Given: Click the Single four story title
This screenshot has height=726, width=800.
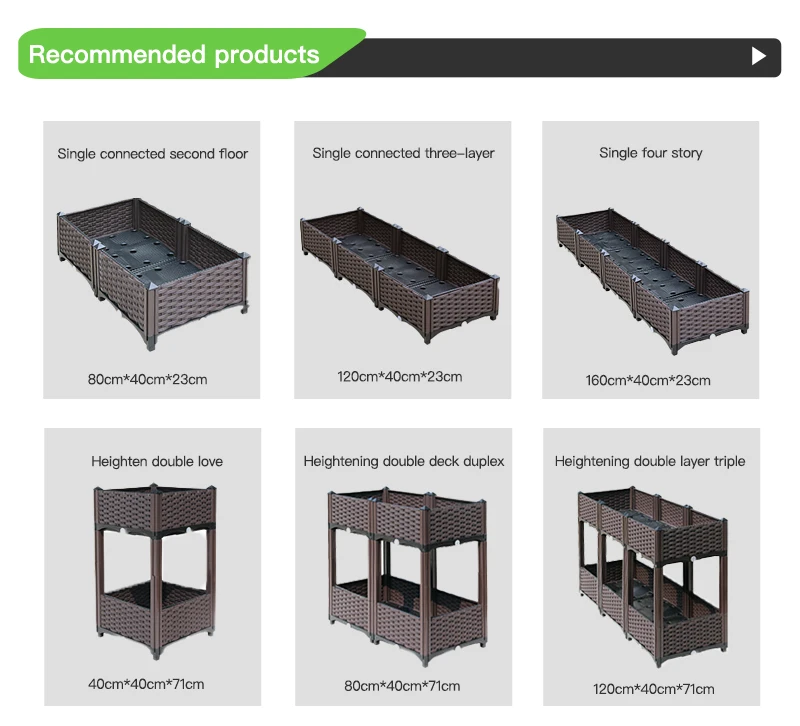Looking at the screenshot, I should (x=650, y=153).
